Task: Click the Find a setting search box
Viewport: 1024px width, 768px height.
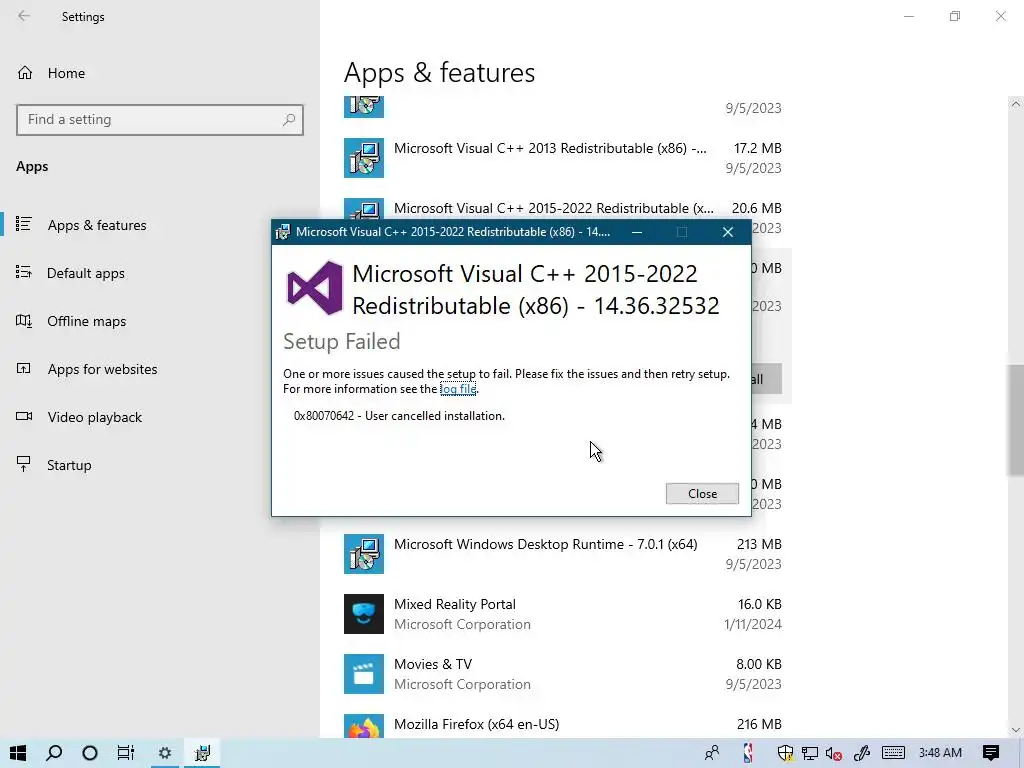Action: tap(160, 120)
